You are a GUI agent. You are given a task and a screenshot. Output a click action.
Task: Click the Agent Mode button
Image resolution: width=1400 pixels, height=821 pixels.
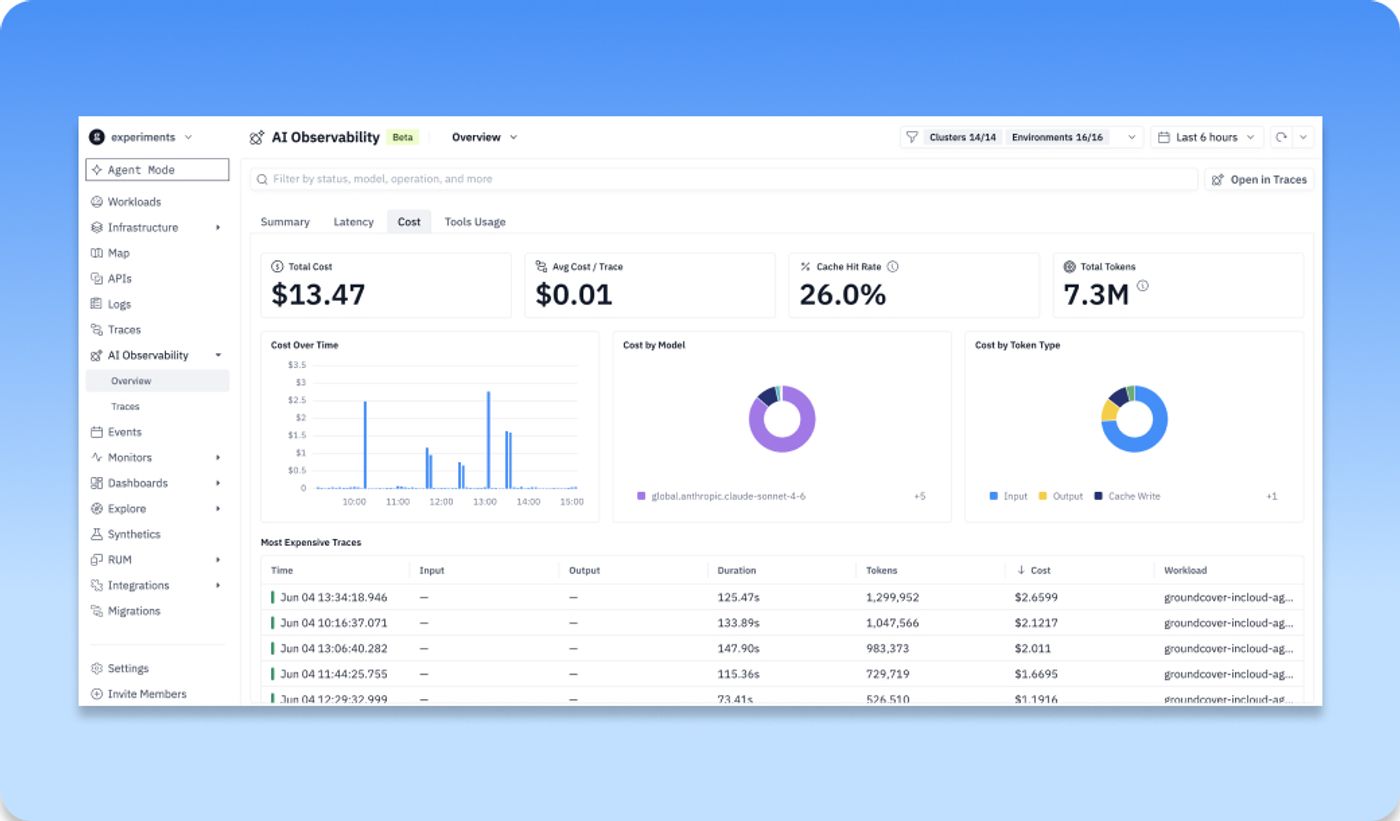[157, 170]
